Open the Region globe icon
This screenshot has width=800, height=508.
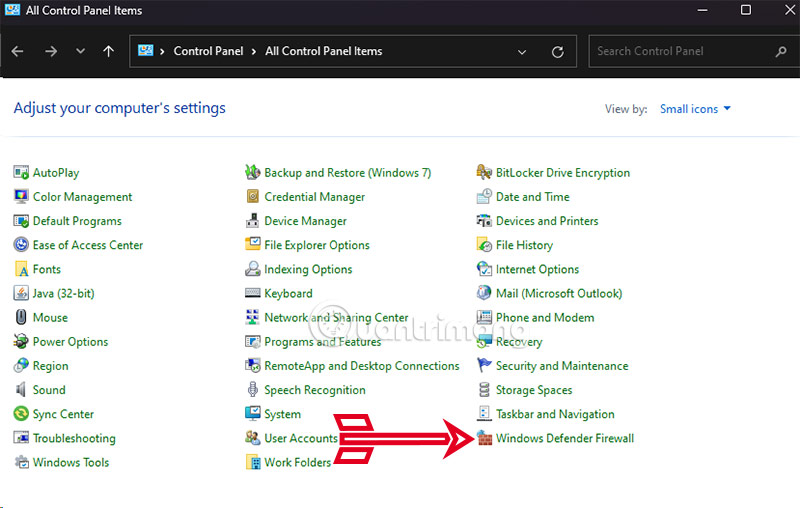pyautogui.click(x=21, y=365)
